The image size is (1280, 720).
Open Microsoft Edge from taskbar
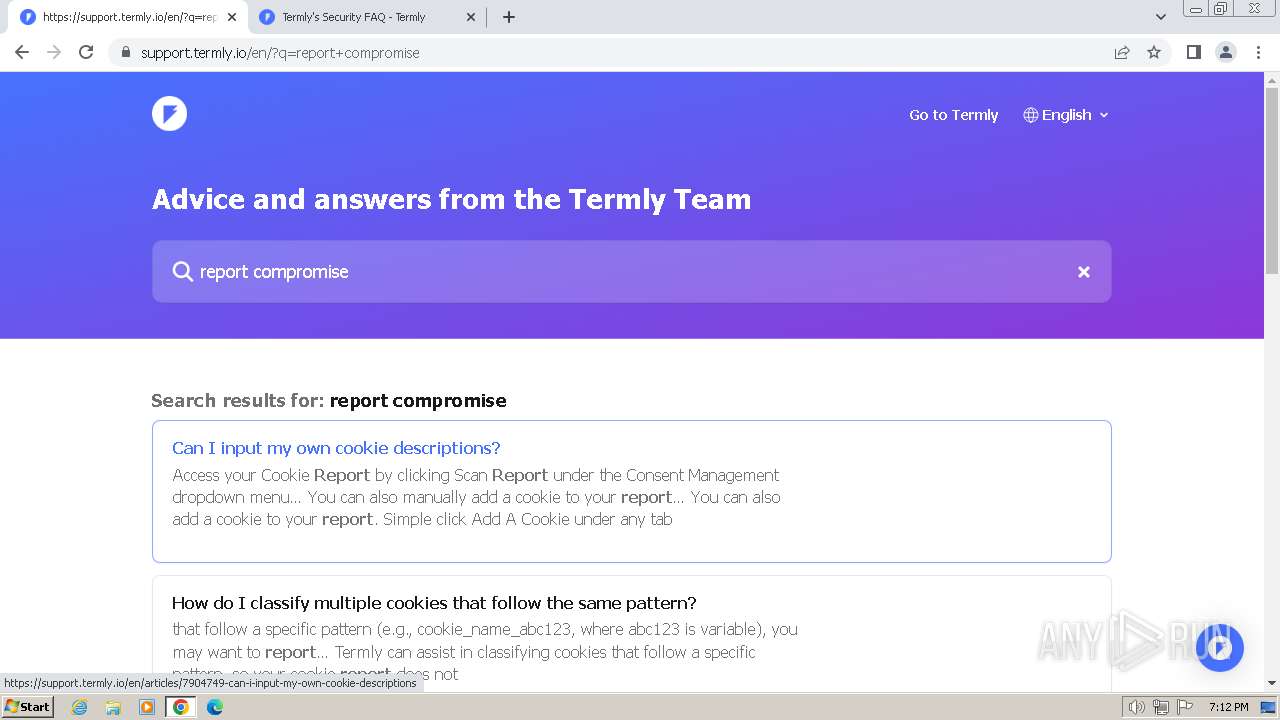pyautogui.click(x=215, y=707)
